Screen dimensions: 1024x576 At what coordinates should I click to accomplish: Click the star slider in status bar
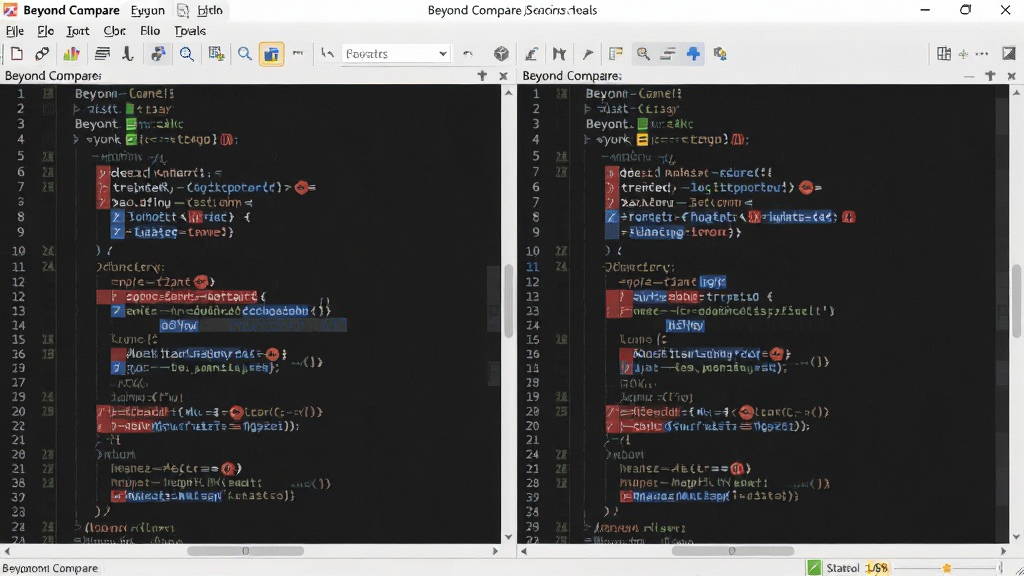(x=946, y=568)
